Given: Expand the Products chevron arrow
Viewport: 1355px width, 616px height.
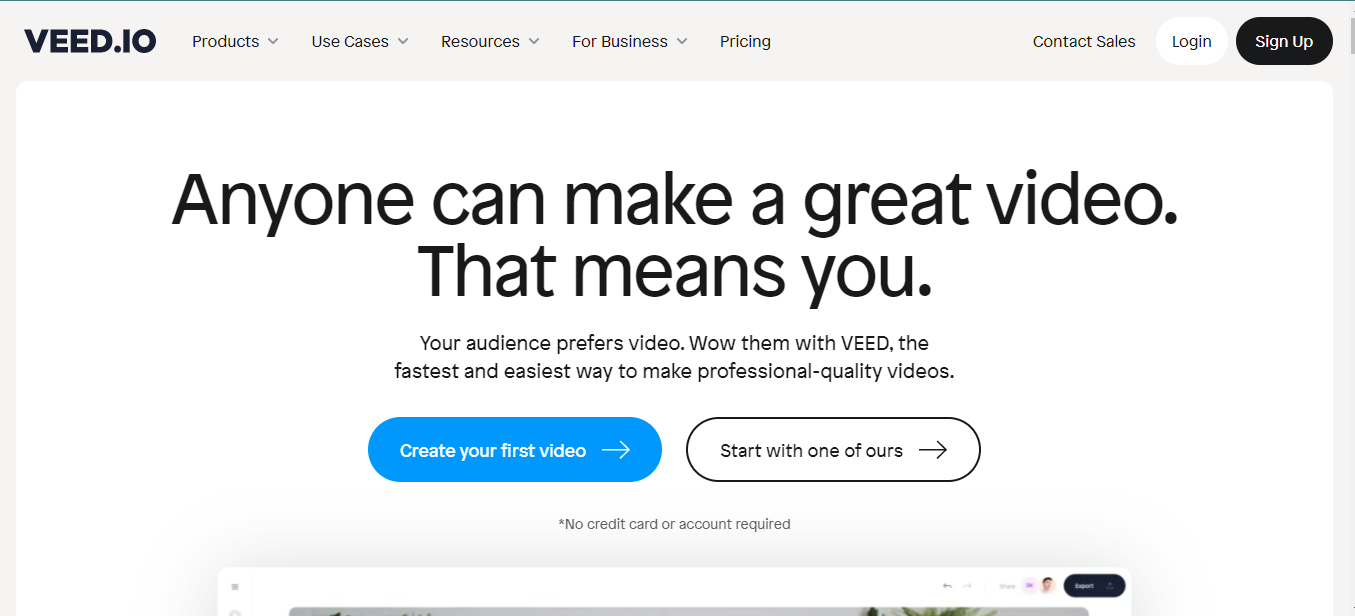Looking at the screenshot, I should 273,41.
